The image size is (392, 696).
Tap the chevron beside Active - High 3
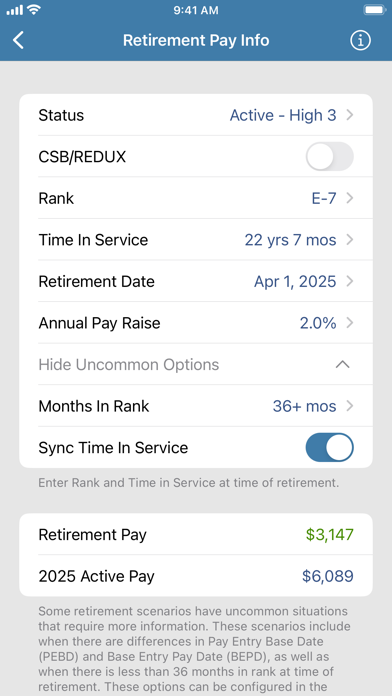(x=349, y=115)
